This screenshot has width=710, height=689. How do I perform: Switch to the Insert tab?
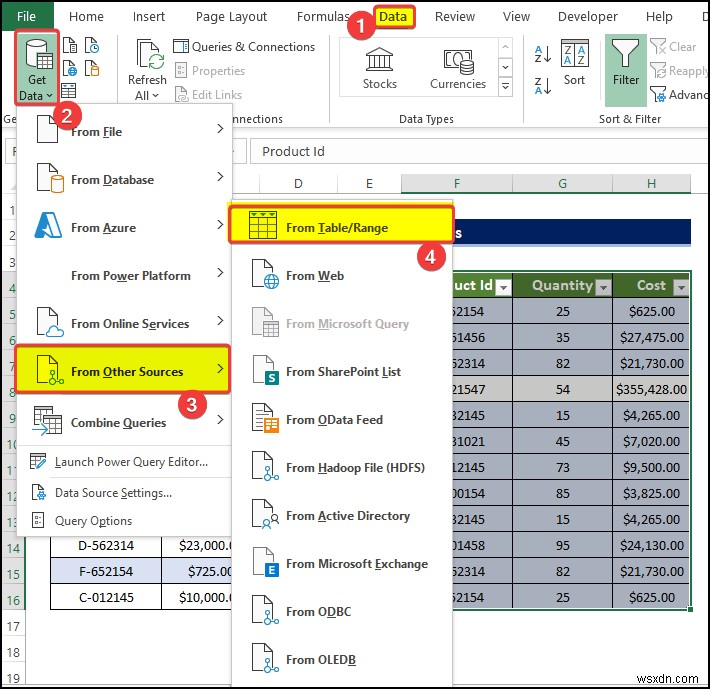149,17
